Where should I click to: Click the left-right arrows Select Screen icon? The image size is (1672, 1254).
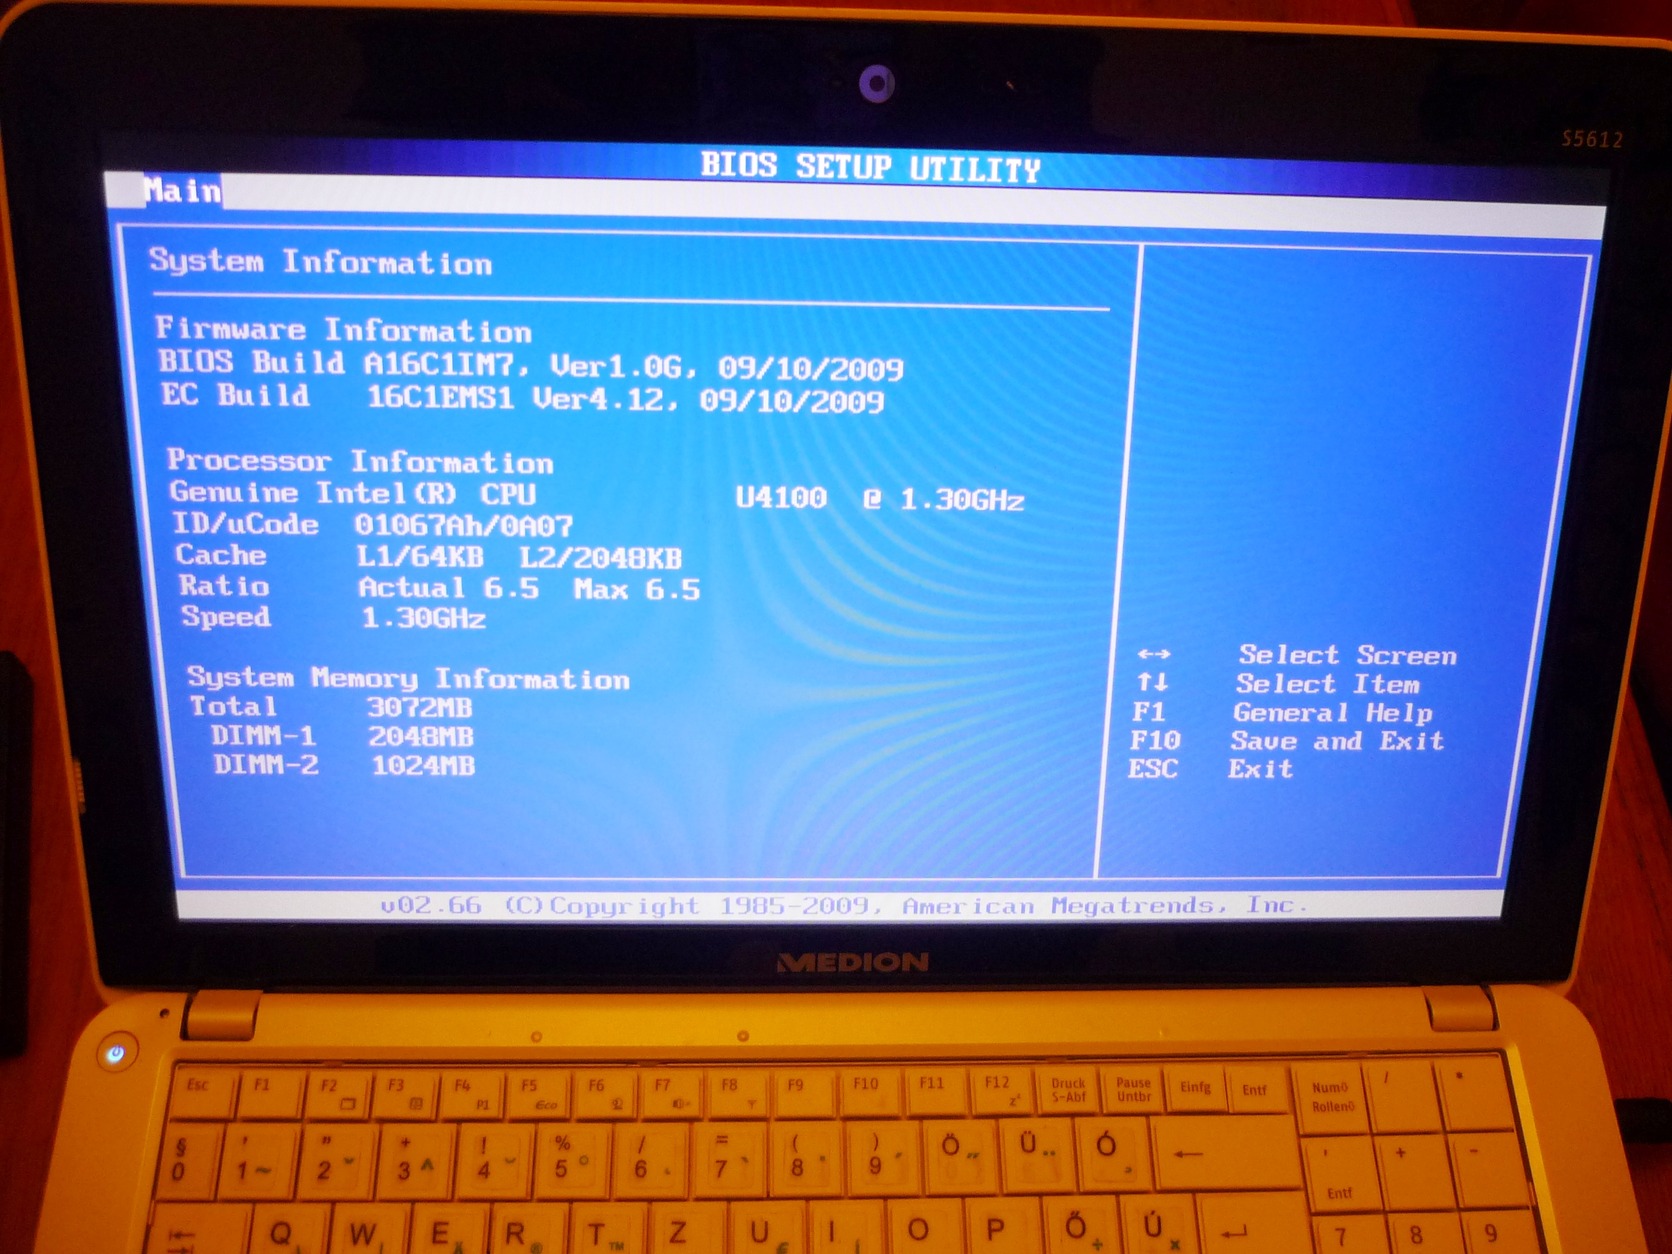click(x=1153, y=654)
